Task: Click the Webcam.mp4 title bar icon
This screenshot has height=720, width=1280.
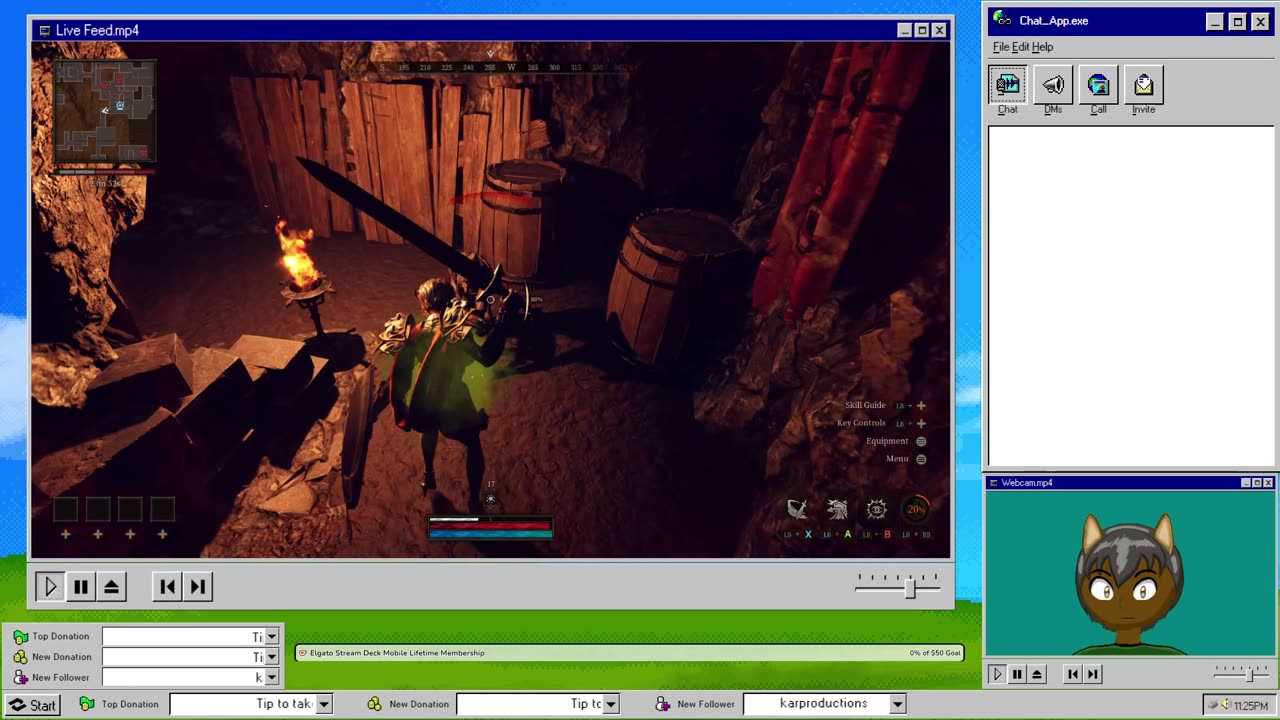Action: point(994,483)
